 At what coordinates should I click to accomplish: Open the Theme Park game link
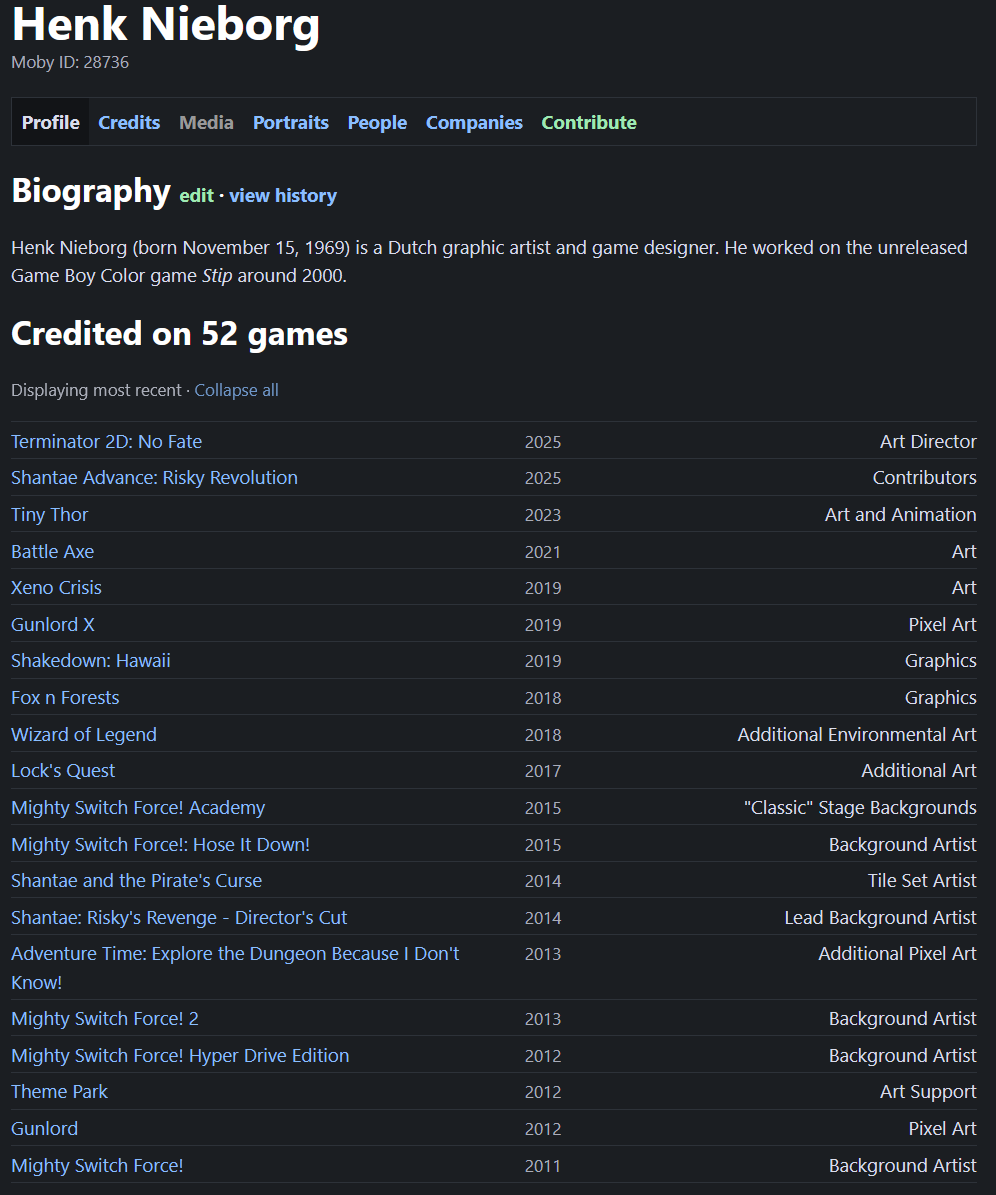(59, 1091)
